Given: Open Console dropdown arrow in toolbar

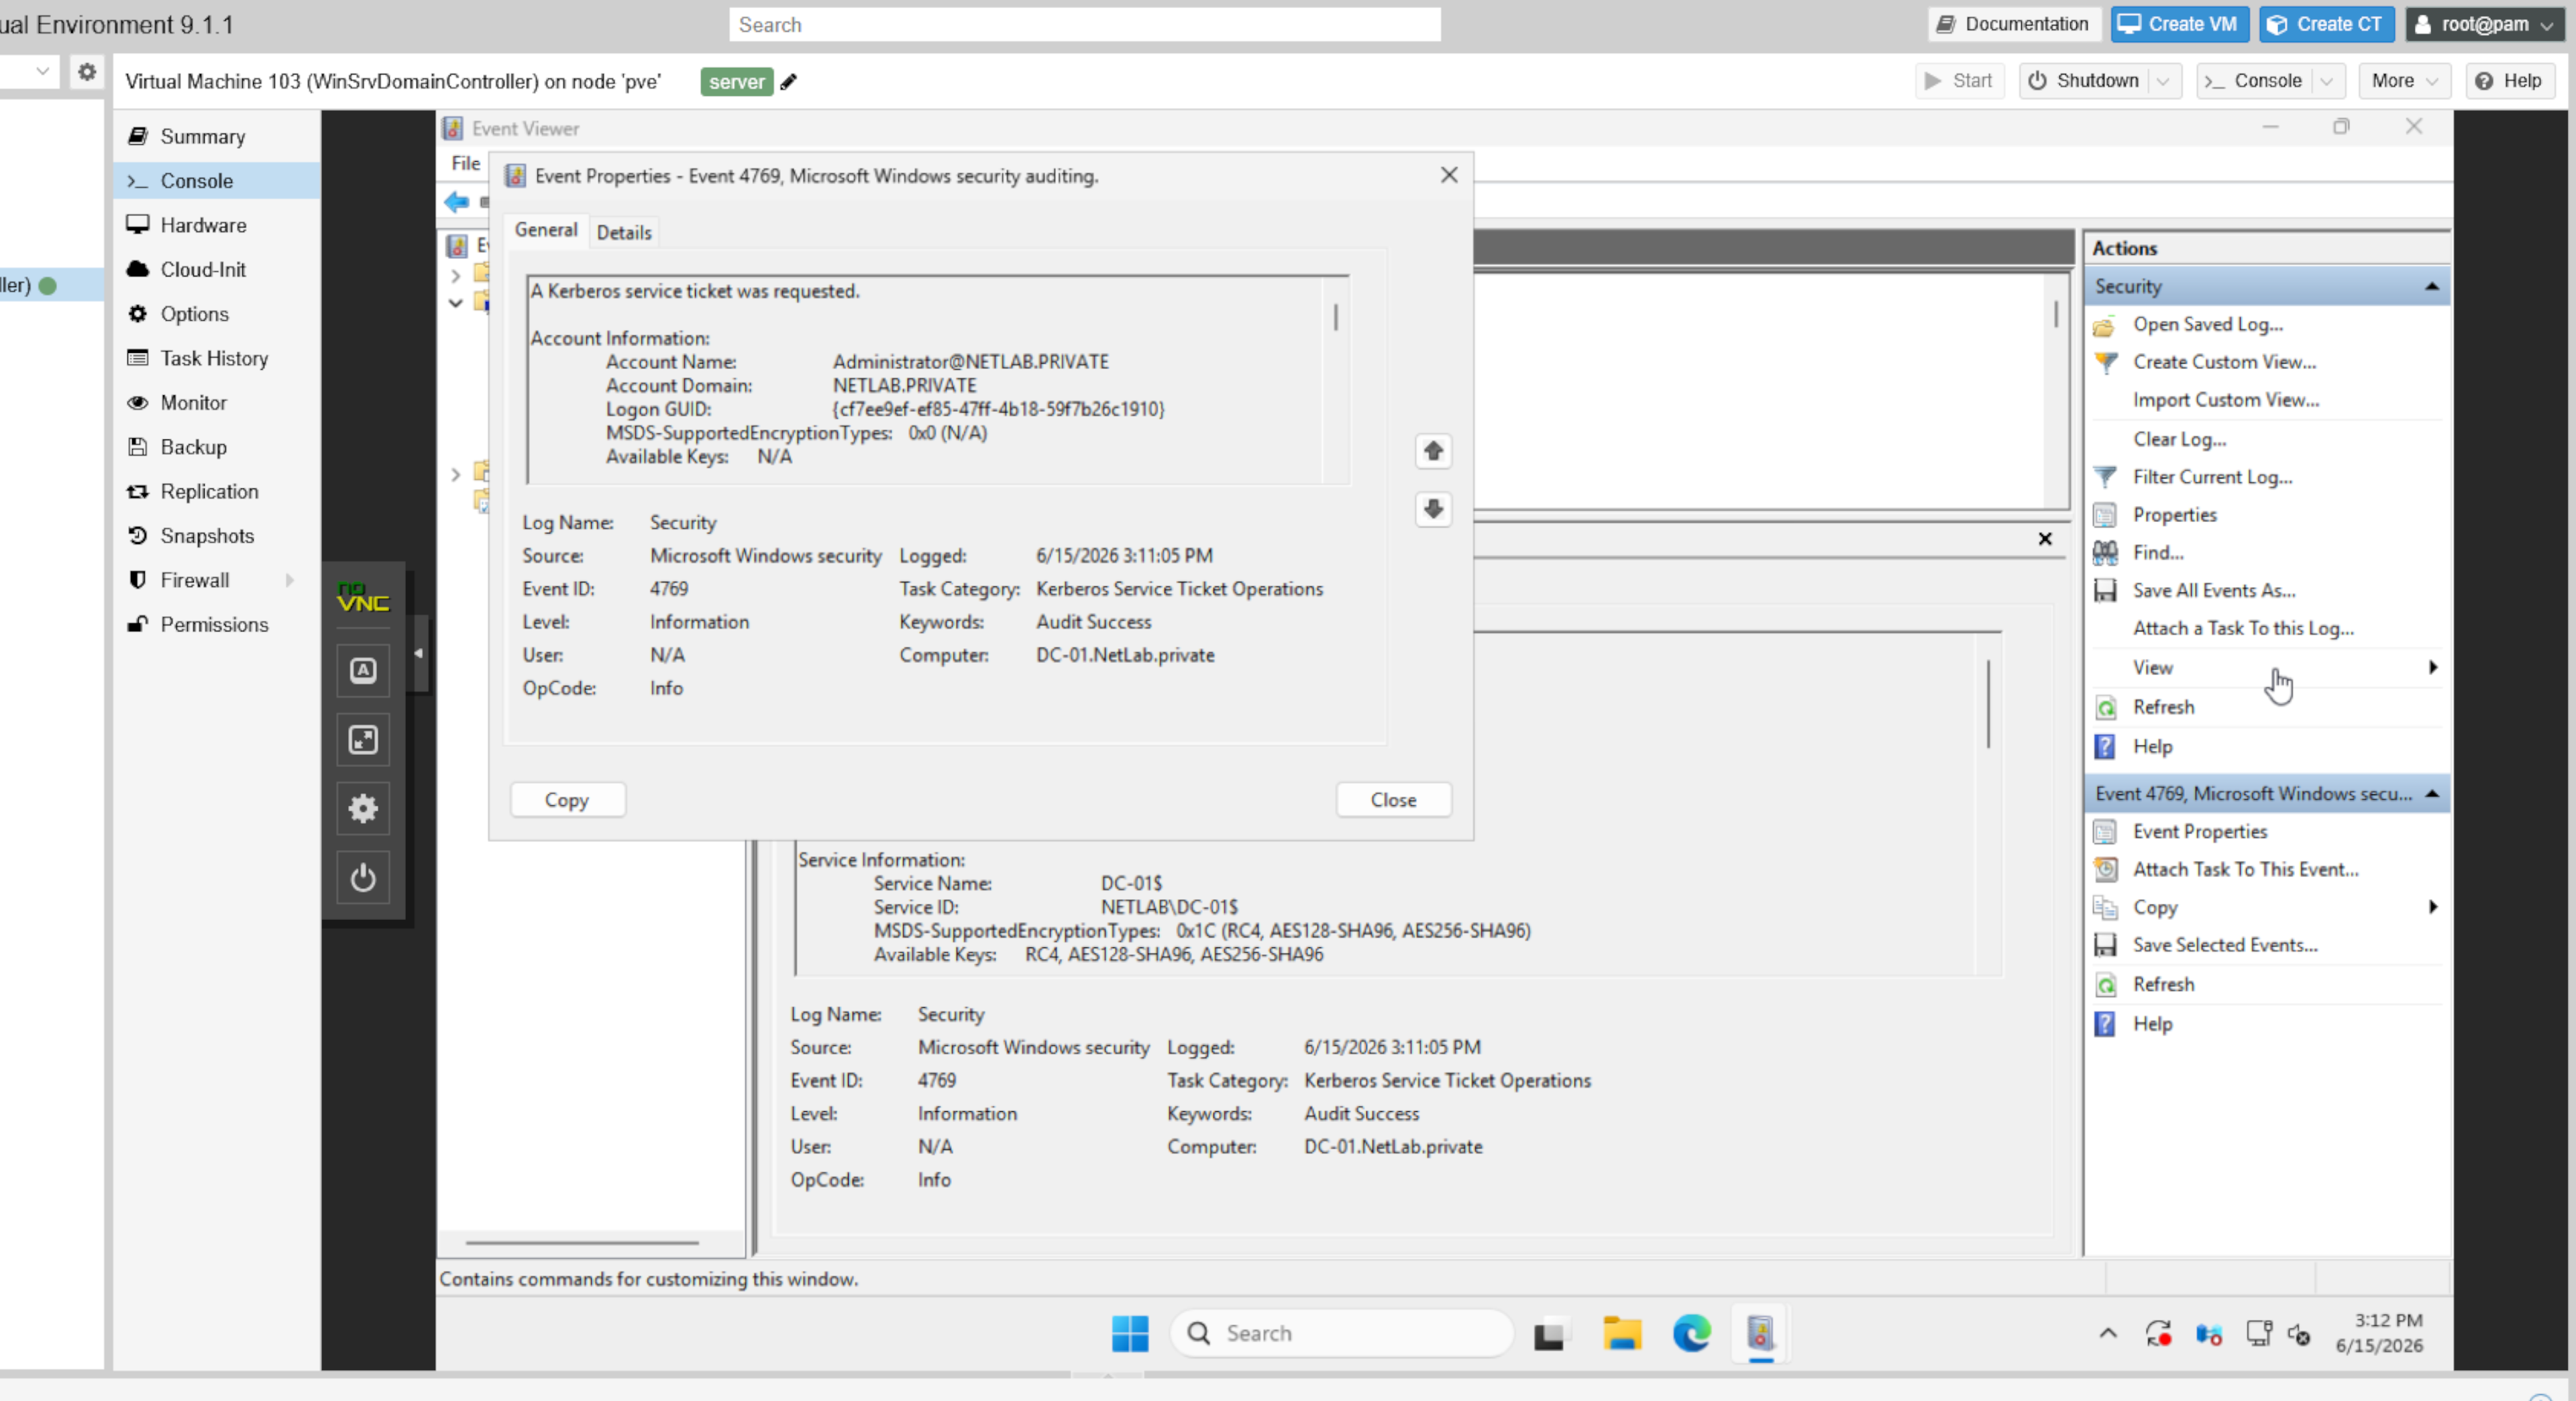Looking at the screenshot, I should click(2327, 81).
